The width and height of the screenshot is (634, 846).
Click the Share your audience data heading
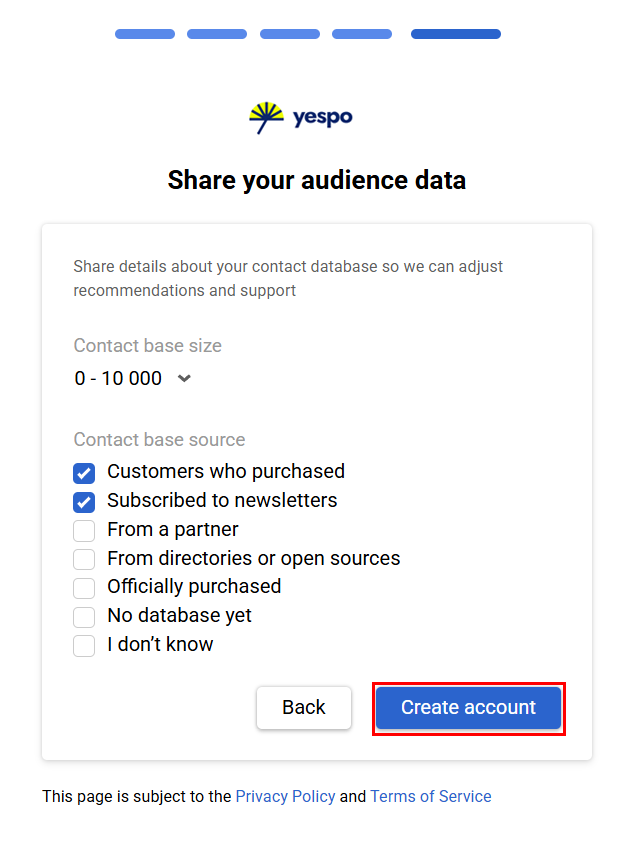point(317,180)
